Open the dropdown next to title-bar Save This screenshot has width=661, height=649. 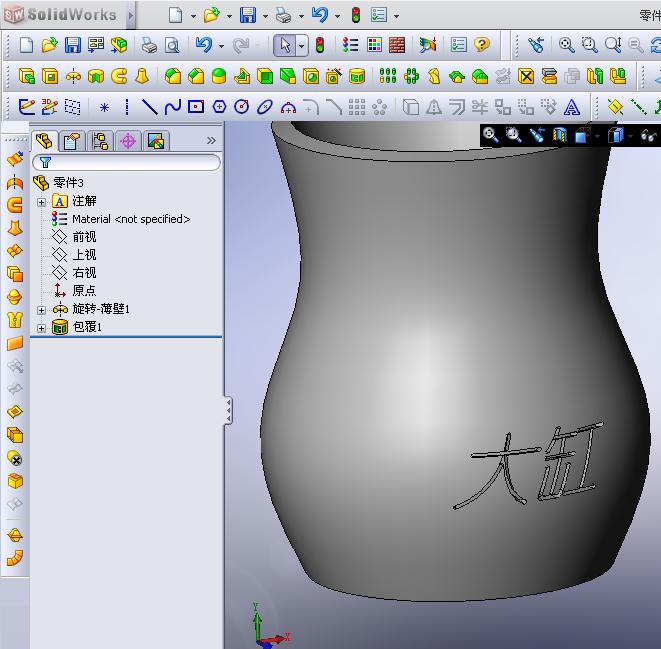265,16
